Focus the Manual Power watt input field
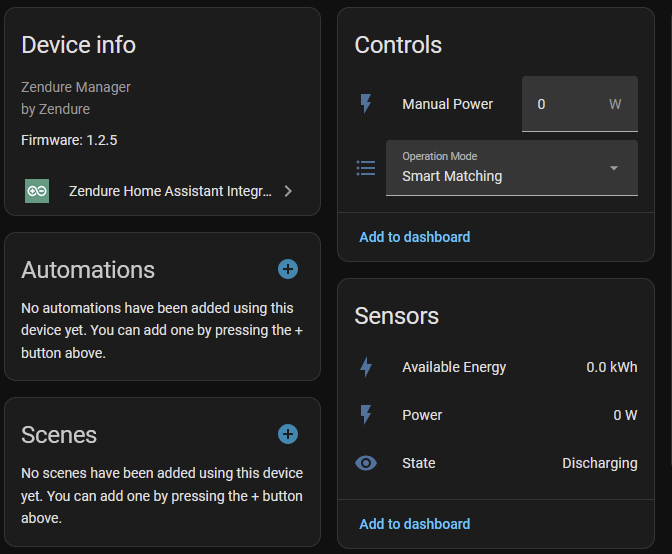Image resolution: width=672 pixels, height=554 pixels. click(580, 104)
